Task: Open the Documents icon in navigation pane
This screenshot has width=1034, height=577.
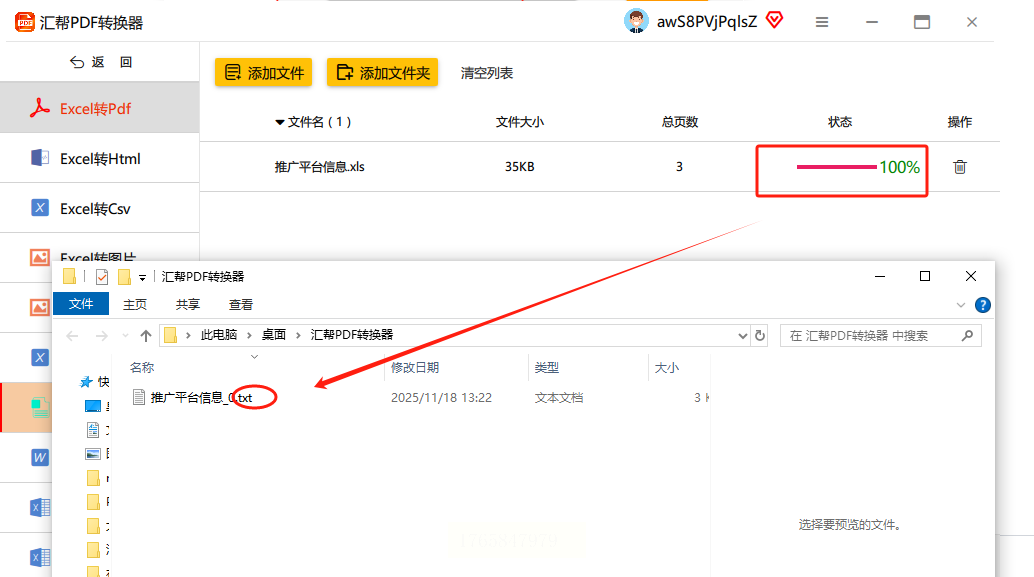Action: [x=93, y=430]
